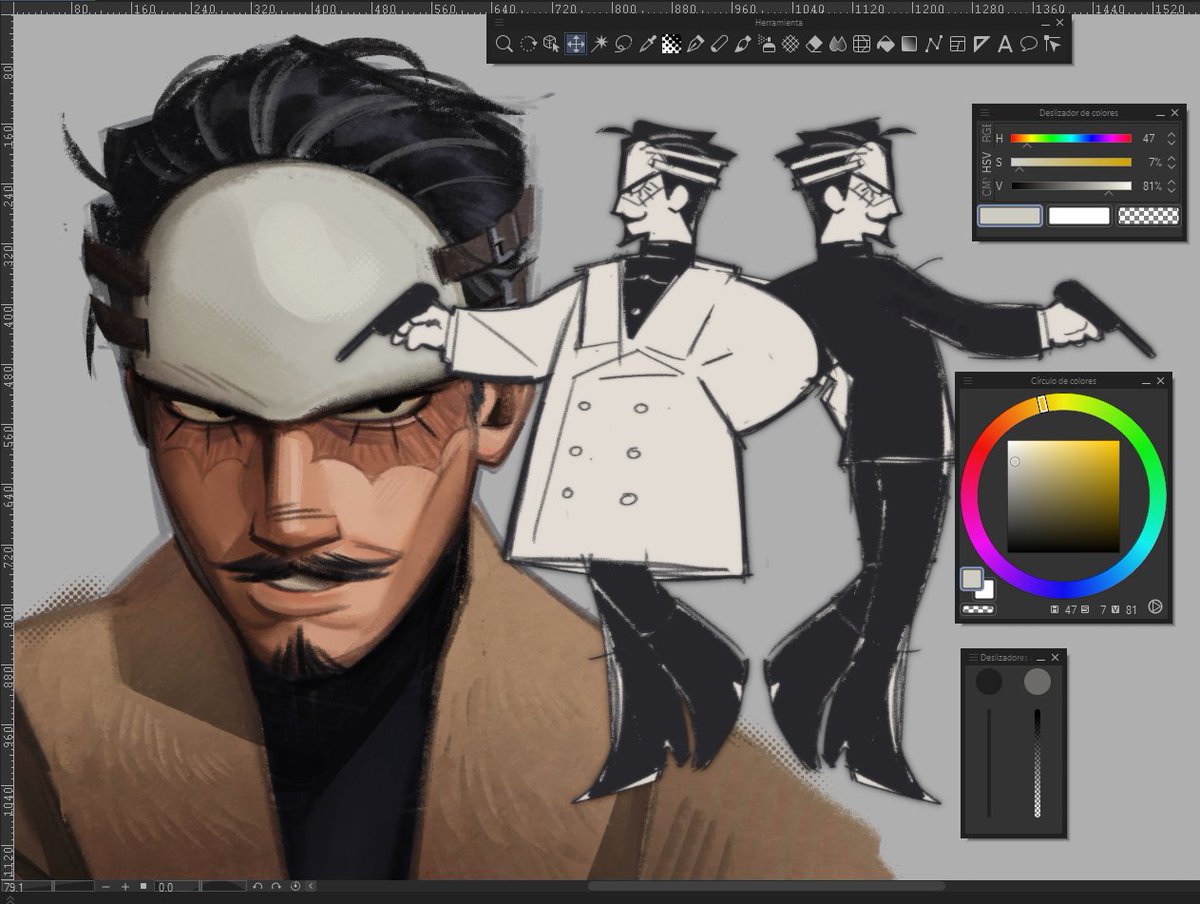
Task: Select transparent color swatch in slider panel
Action: click(1148, 216)
